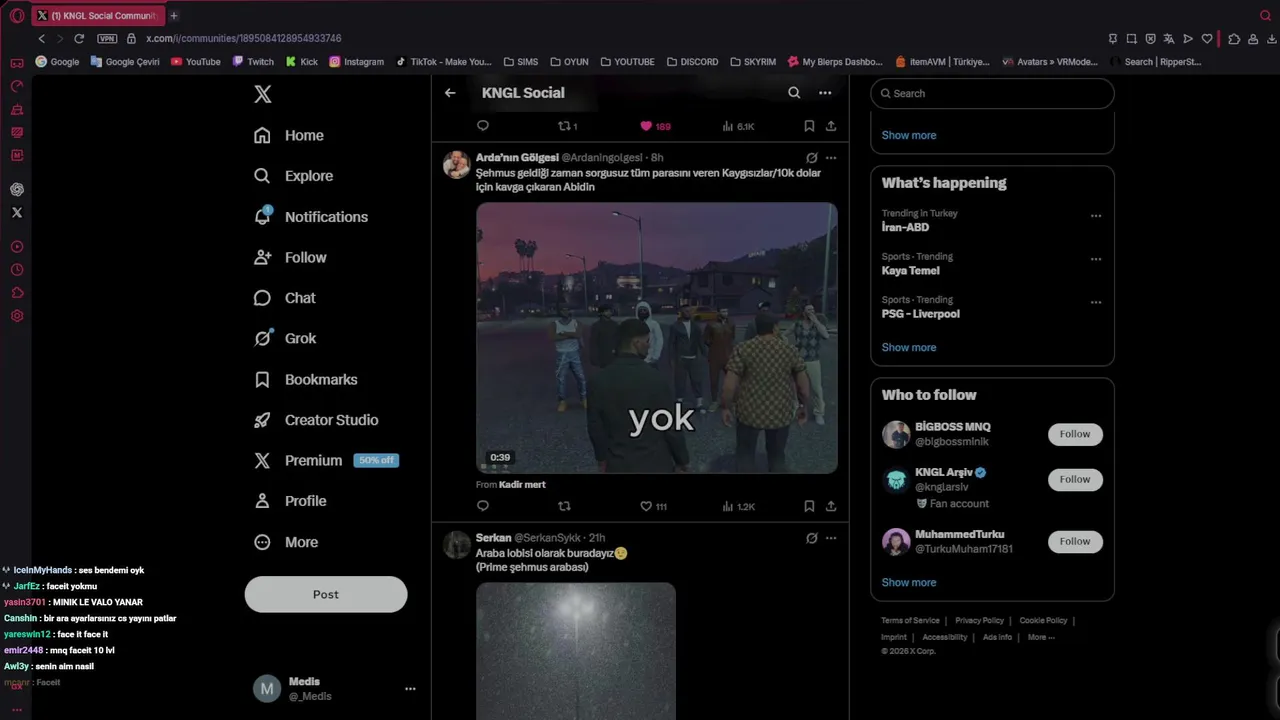1280x720 pixels.
Task: Play the GTA video with 'yok' caption
Action: click(x=657, y=338)
